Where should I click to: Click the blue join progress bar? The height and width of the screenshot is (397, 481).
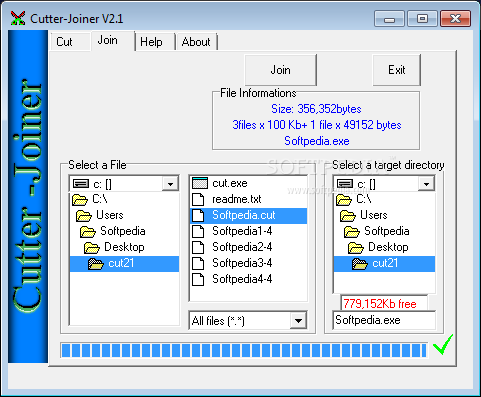(x=244, y=350)
